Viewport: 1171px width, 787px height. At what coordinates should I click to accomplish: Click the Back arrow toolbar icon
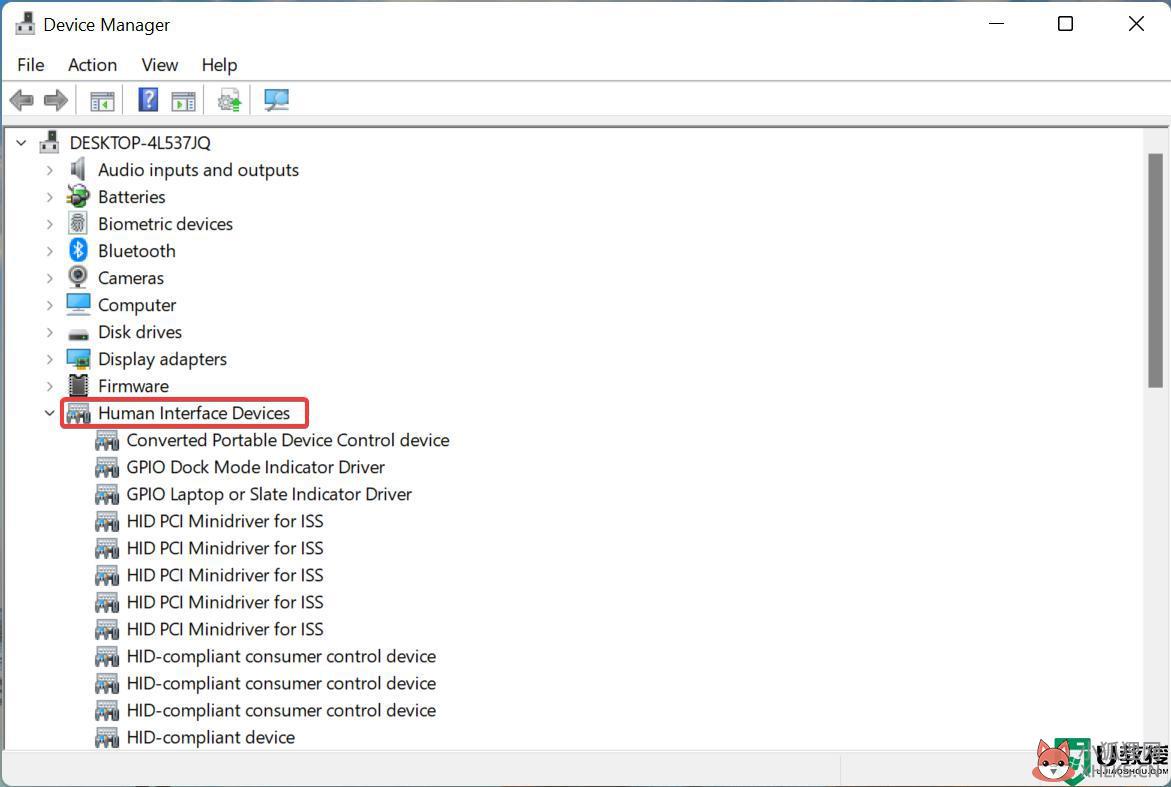pos(22,100)
